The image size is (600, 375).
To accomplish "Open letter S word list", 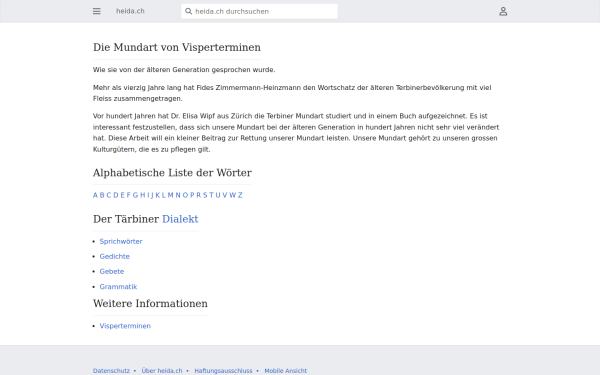I will click(x=205, y=195).
